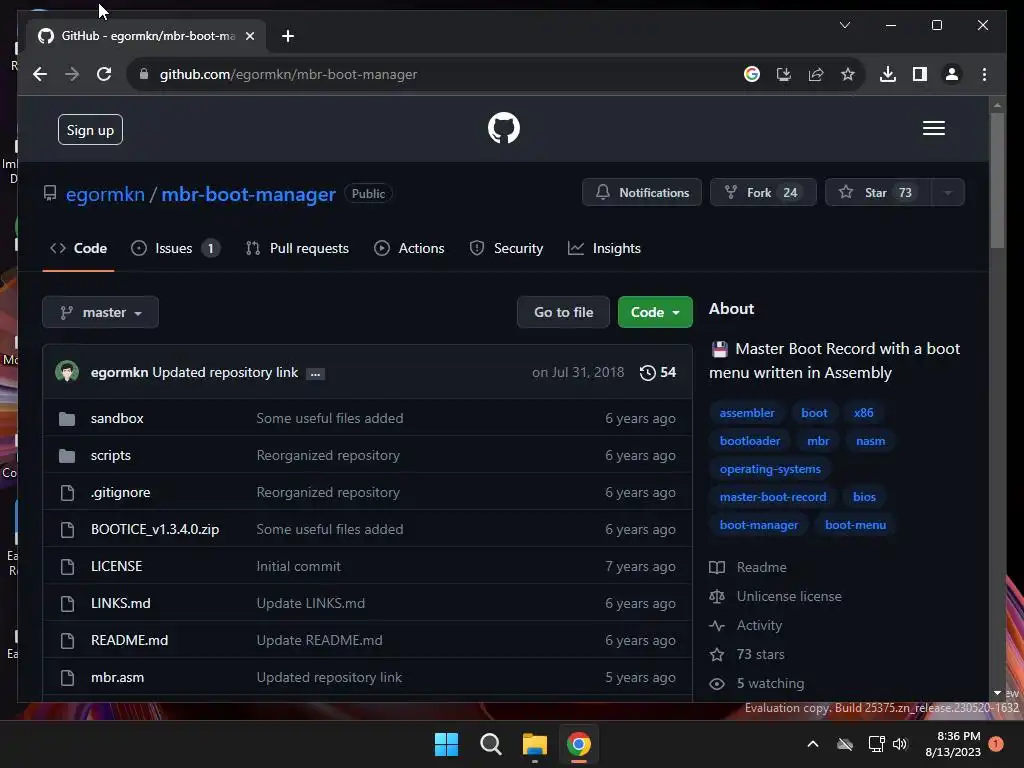
Task: Switch to the Code tab
Action: point(78,248)
